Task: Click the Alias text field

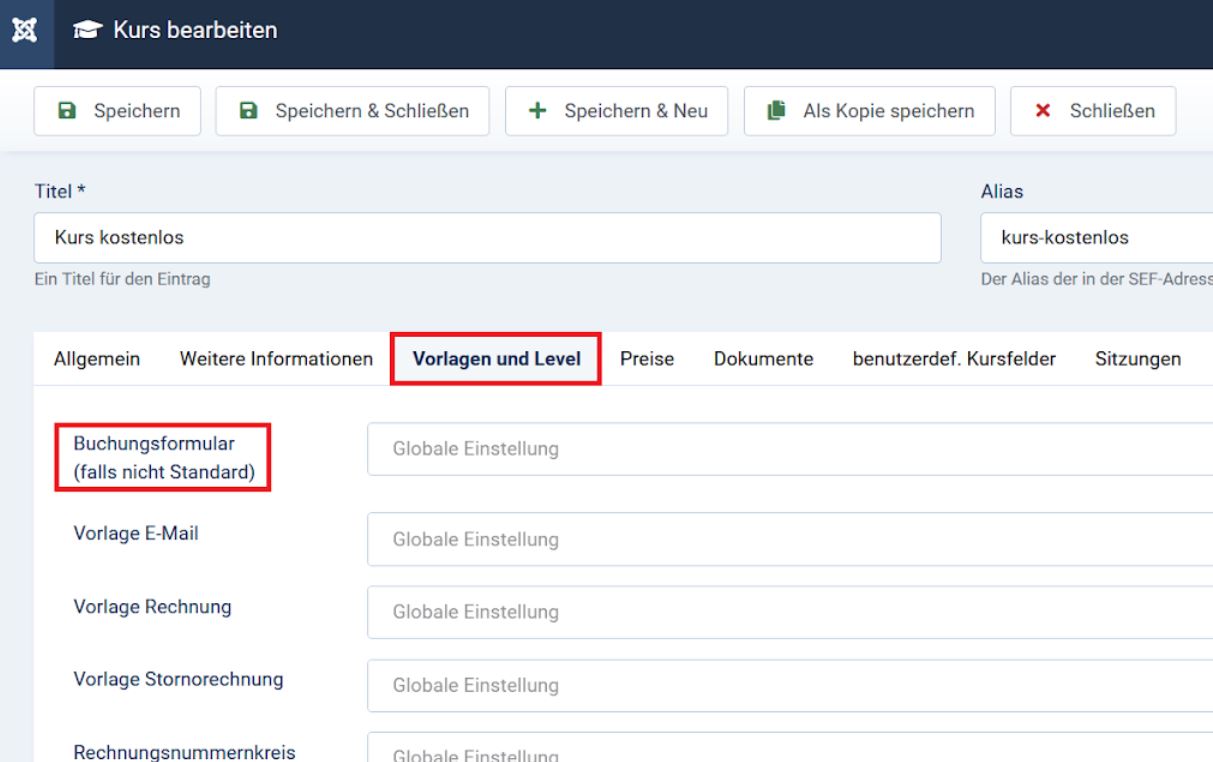Action: point(1096,238)
